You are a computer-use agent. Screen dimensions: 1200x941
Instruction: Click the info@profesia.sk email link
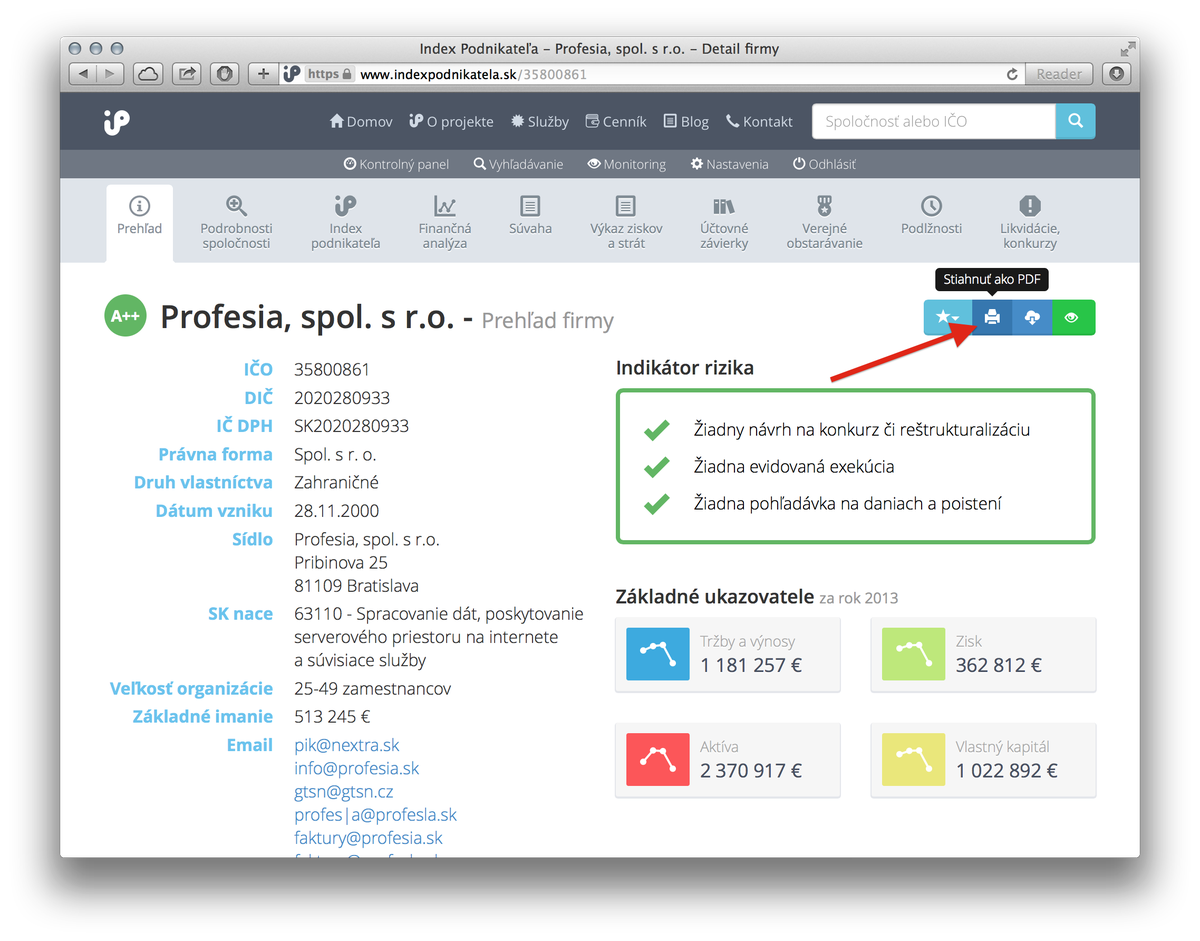click(357, 768)
